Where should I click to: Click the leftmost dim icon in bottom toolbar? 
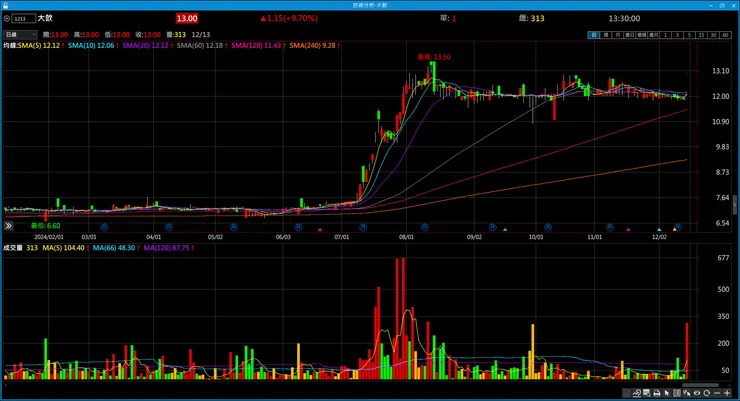(627, 393)
